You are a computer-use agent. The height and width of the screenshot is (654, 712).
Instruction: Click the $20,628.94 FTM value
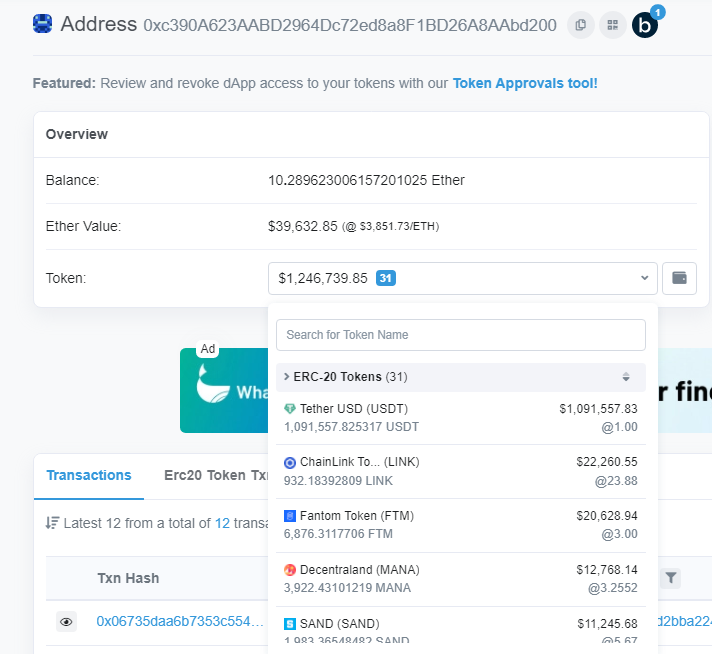click(x=607, y=515)
